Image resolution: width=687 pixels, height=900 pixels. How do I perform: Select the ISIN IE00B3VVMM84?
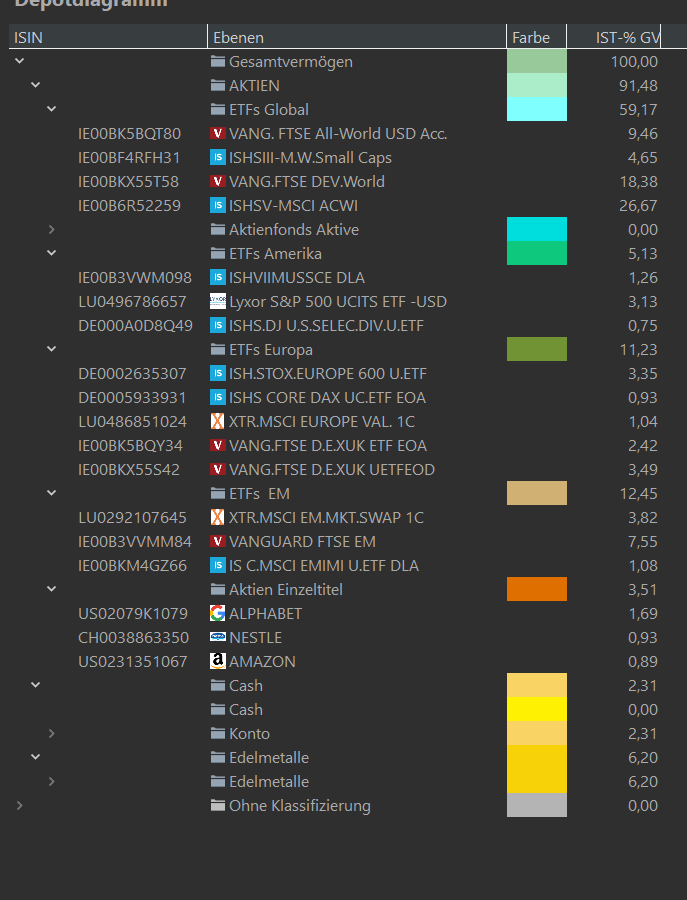135,542
